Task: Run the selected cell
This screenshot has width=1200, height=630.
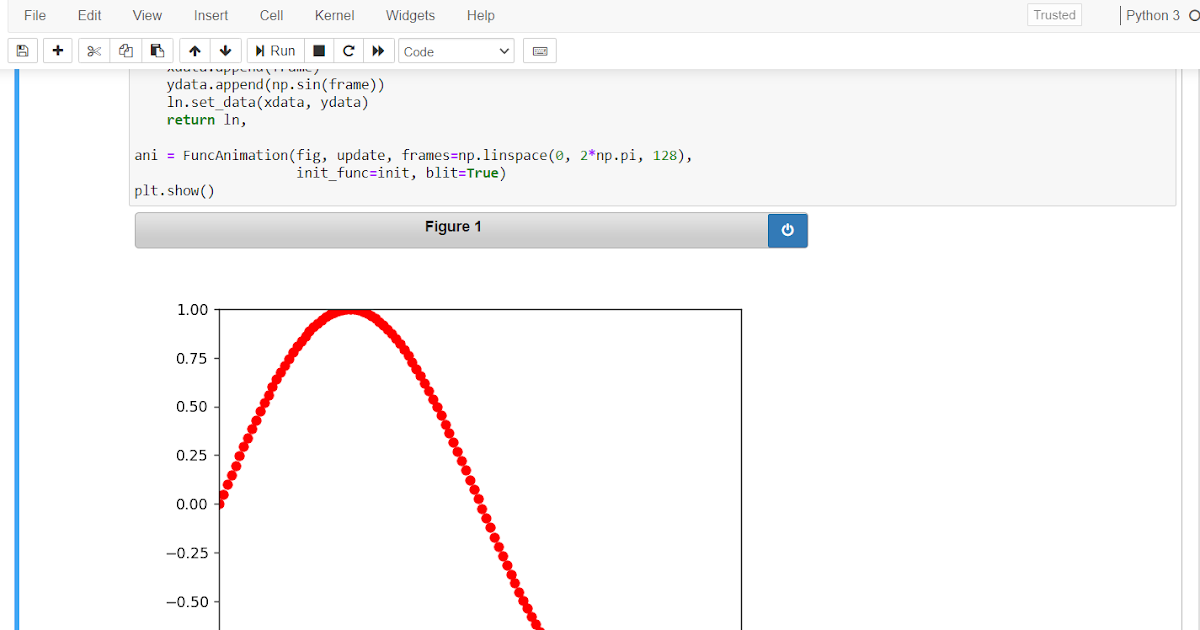Action: click(275, 50)
